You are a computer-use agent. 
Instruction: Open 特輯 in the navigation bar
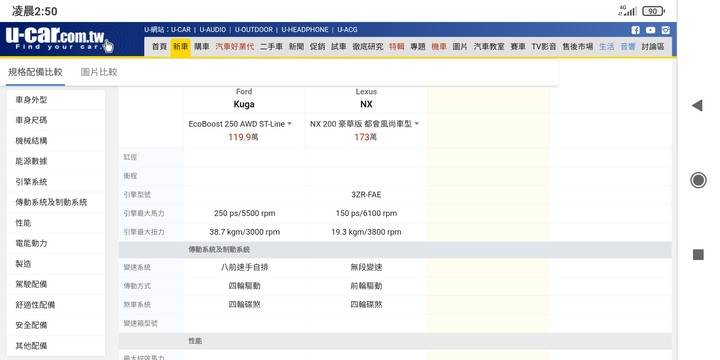click(x=397, y=47)
